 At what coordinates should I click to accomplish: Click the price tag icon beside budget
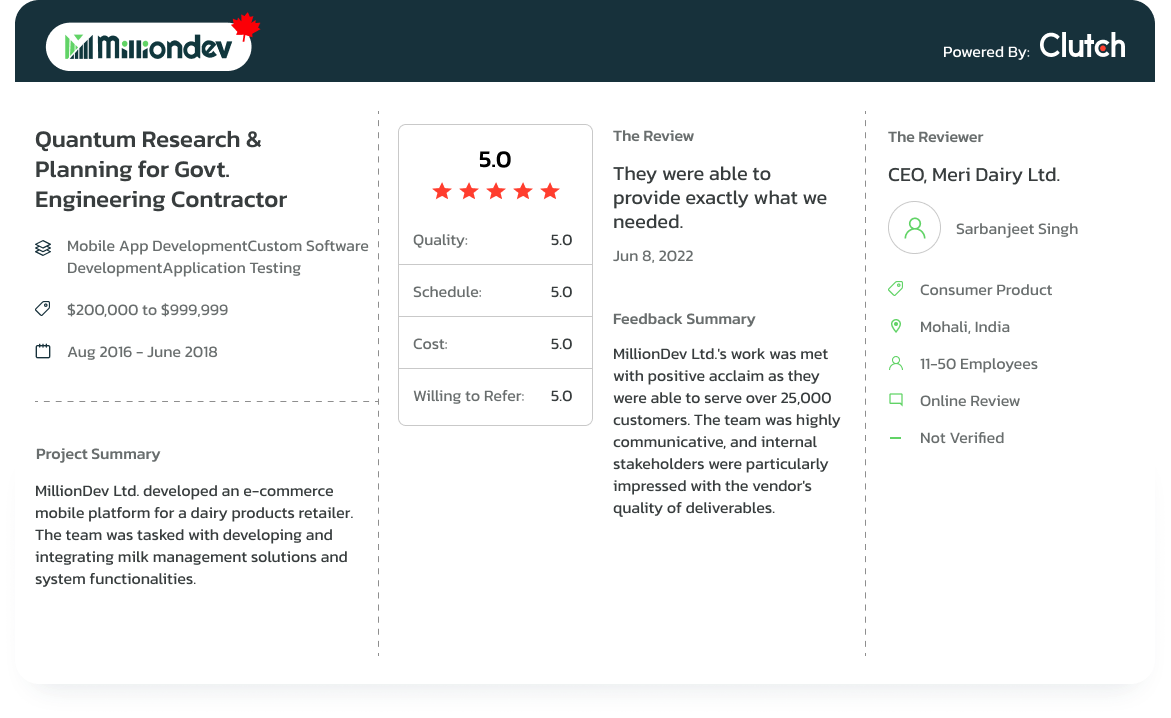[43, 310]
